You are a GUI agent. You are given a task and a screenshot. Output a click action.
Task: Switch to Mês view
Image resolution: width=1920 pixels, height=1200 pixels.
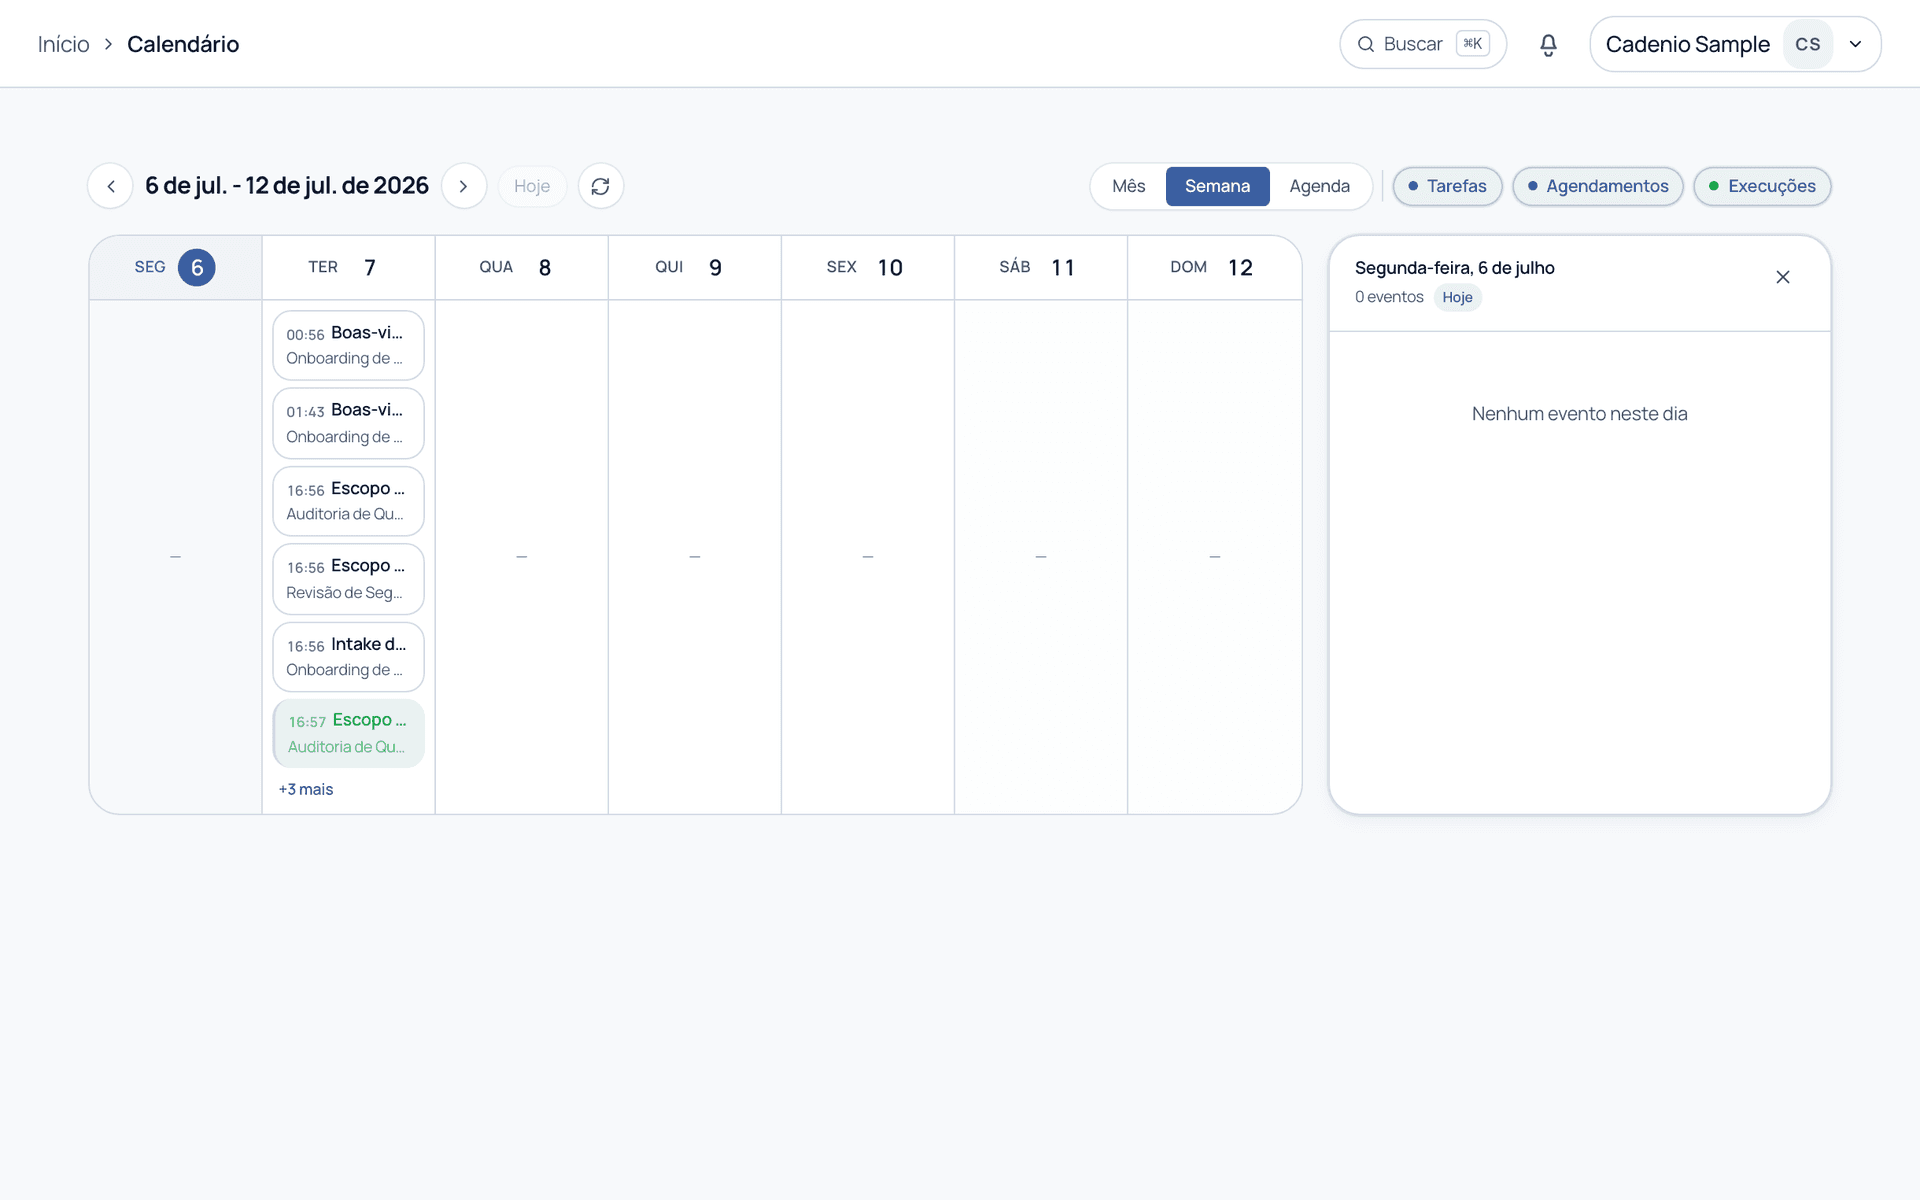1128,186
